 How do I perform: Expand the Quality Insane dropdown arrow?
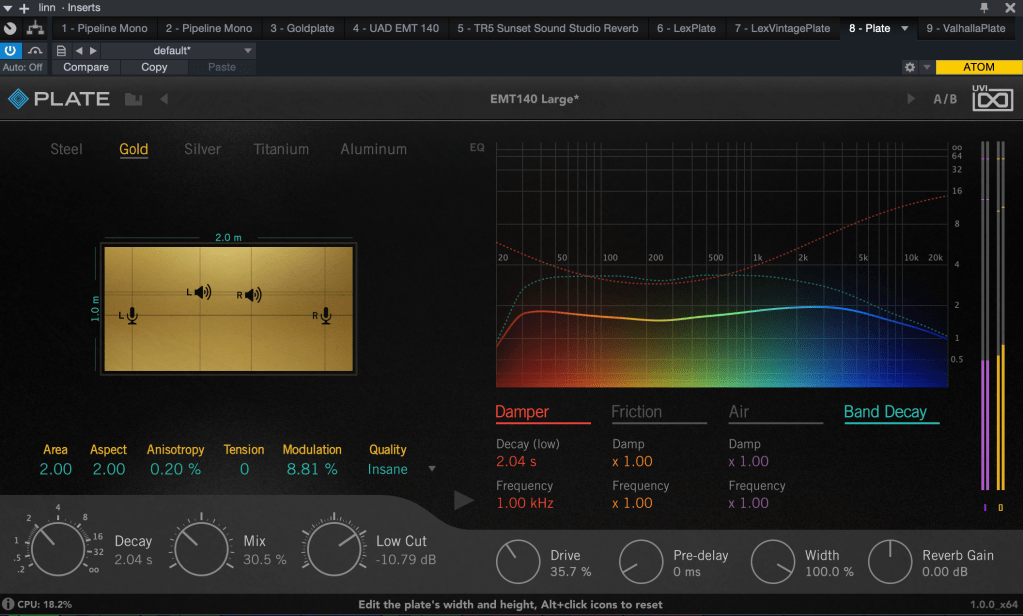click(x=432, y=469)
